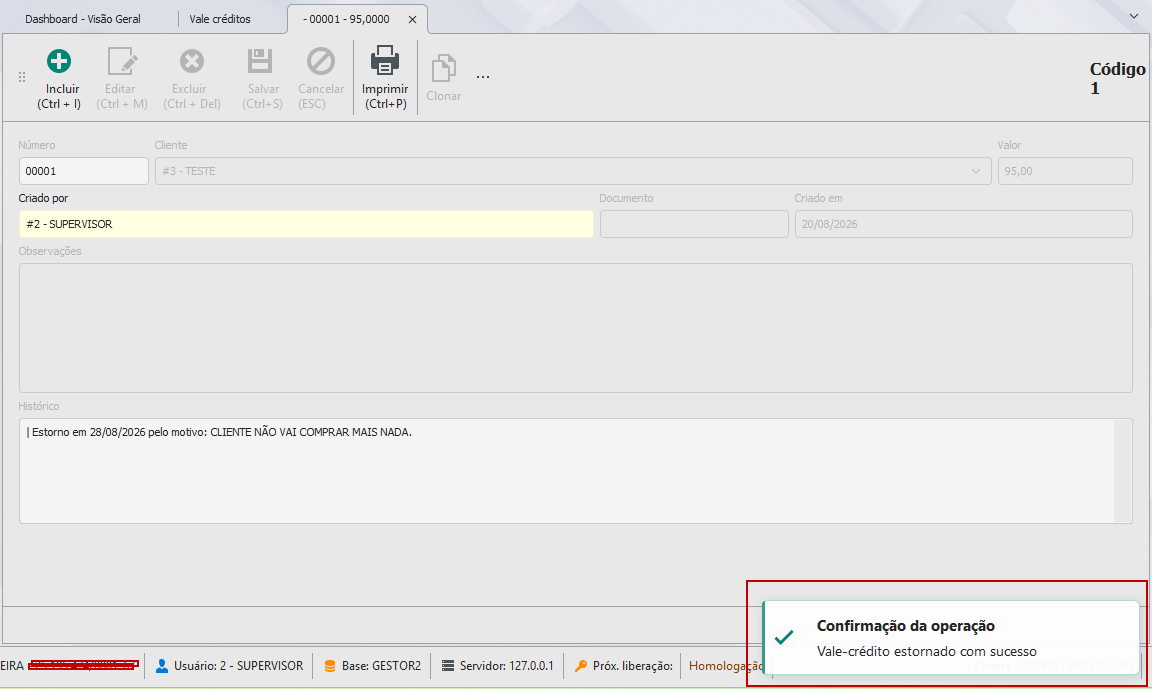This screenshot has width=1152, height=689.
Task: Click the Editar pencil icon
Action: (x=122, y=61)
